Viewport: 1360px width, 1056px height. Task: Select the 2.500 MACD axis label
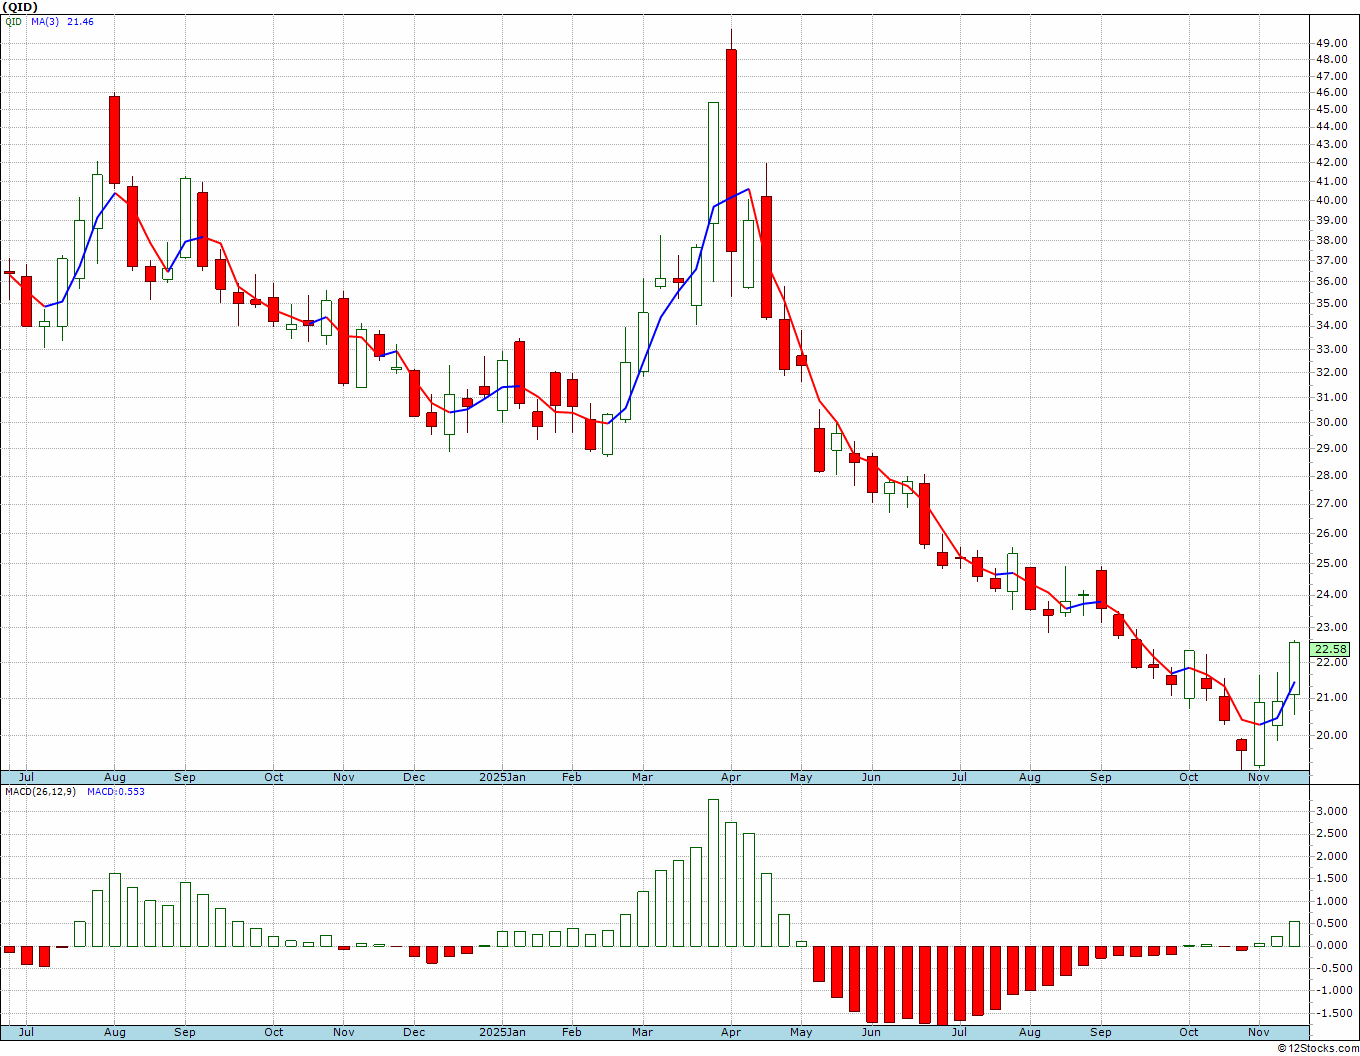click(1330, 833)
